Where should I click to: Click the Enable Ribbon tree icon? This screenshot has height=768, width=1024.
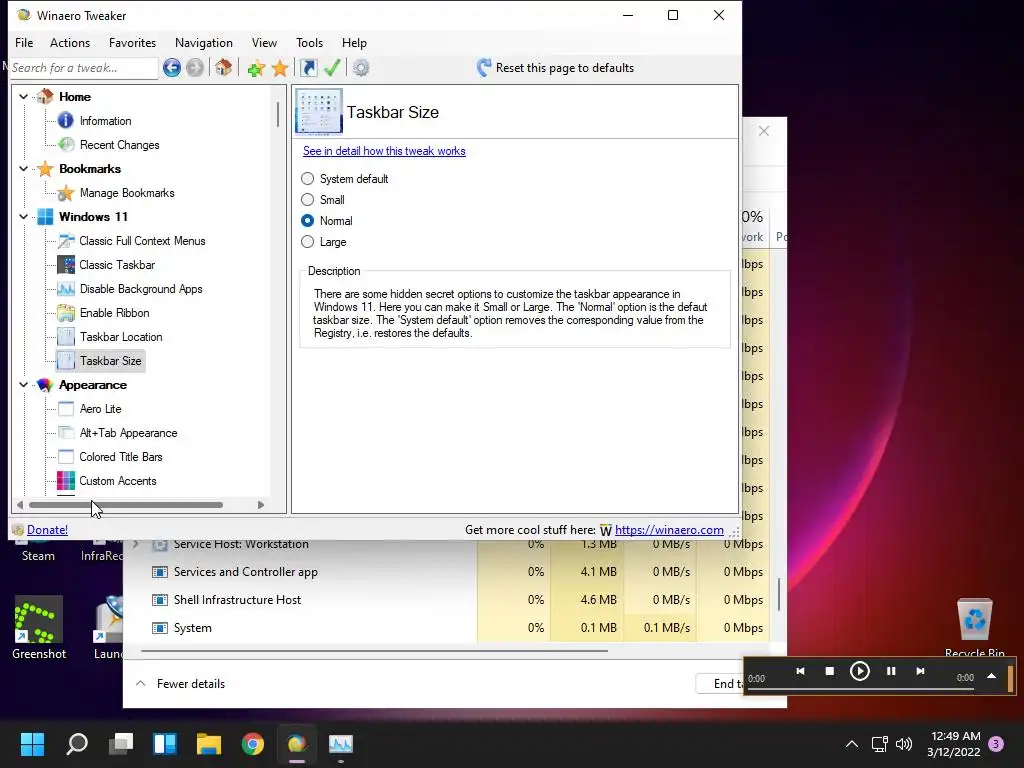click(66, 313)
